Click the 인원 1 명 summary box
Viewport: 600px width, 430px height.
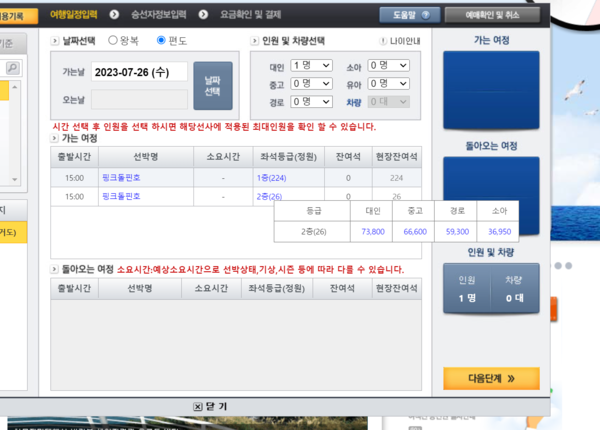(x=467, y=289)
